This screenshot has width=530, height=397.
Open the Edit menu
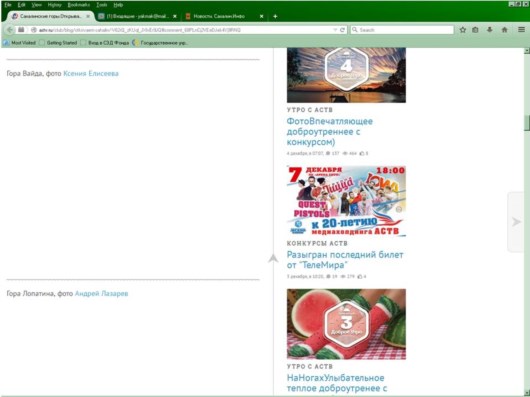pos(22,5)
